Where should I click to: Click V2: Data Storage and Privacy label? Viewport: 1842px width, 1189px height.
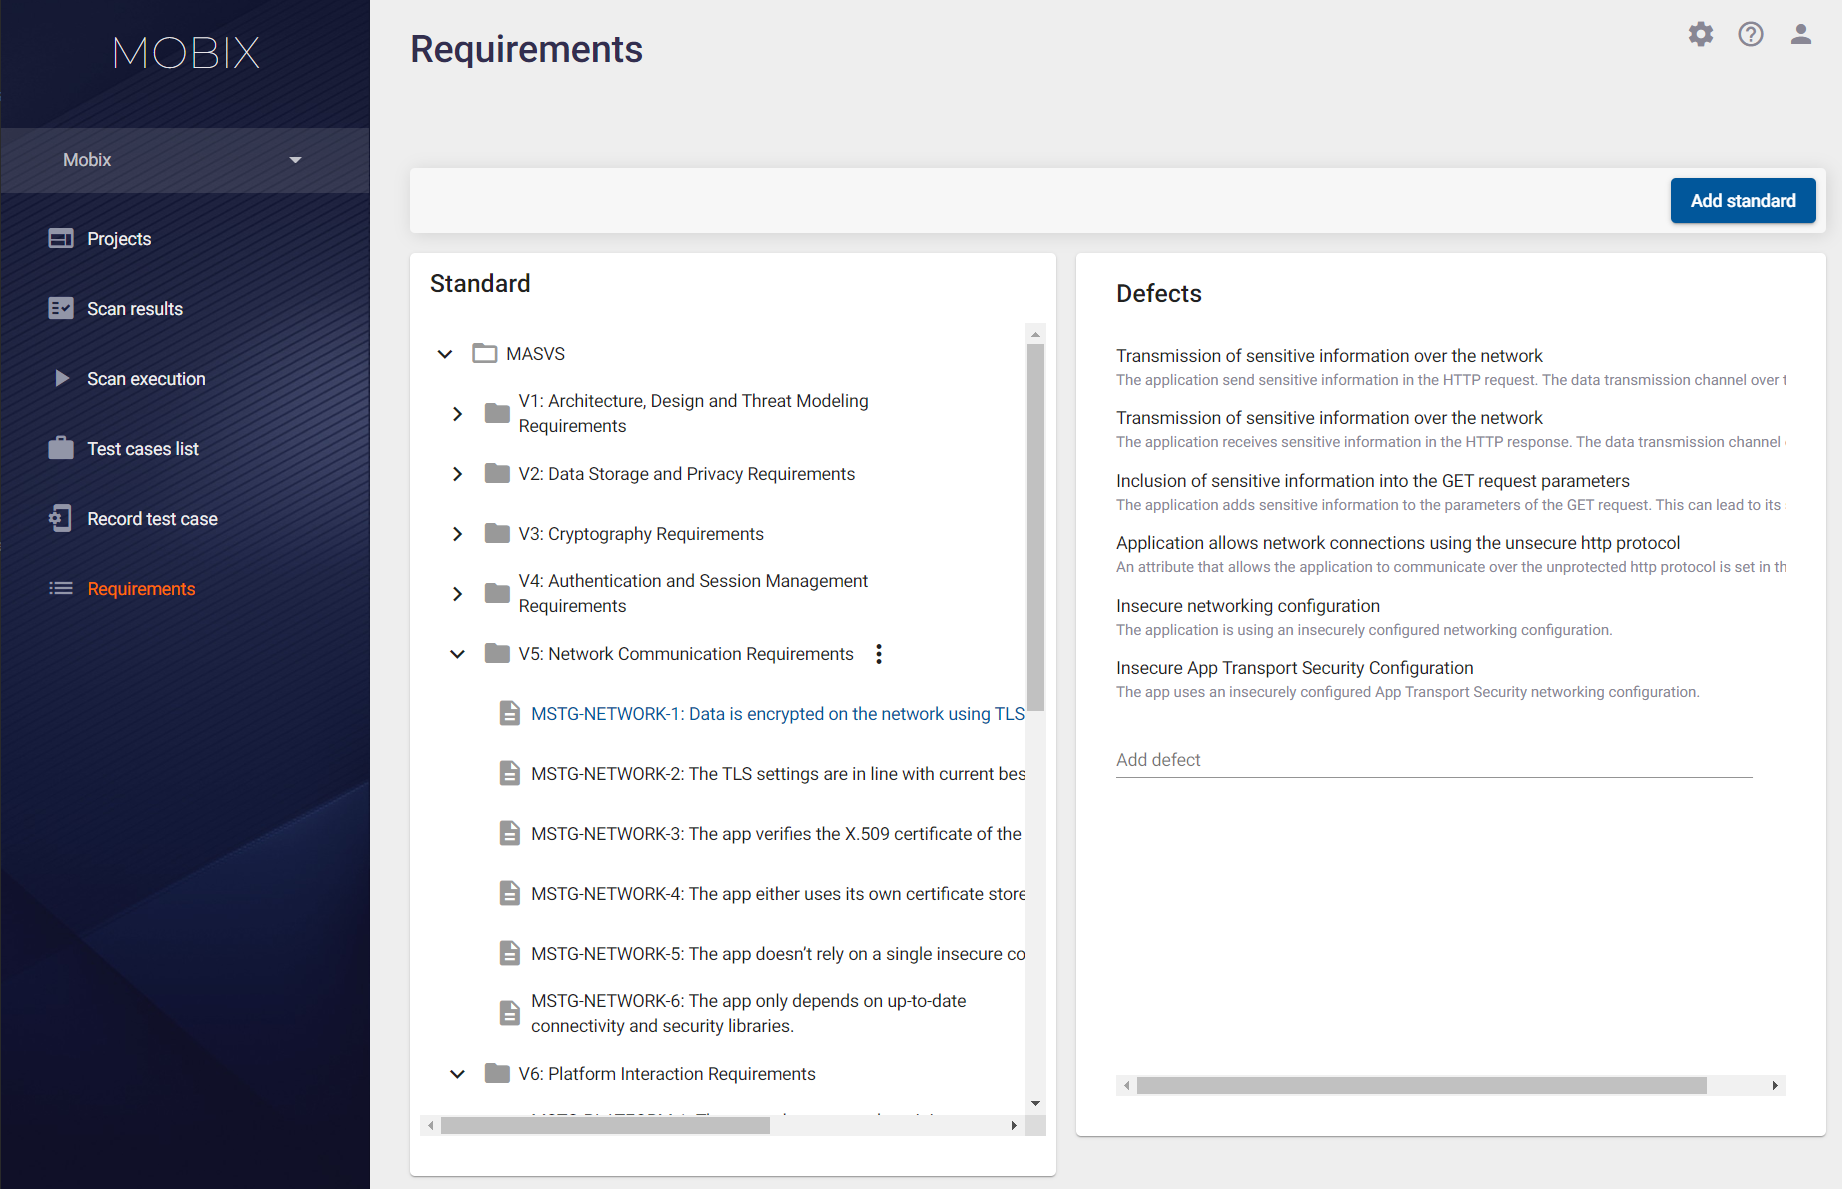[687, 474]
